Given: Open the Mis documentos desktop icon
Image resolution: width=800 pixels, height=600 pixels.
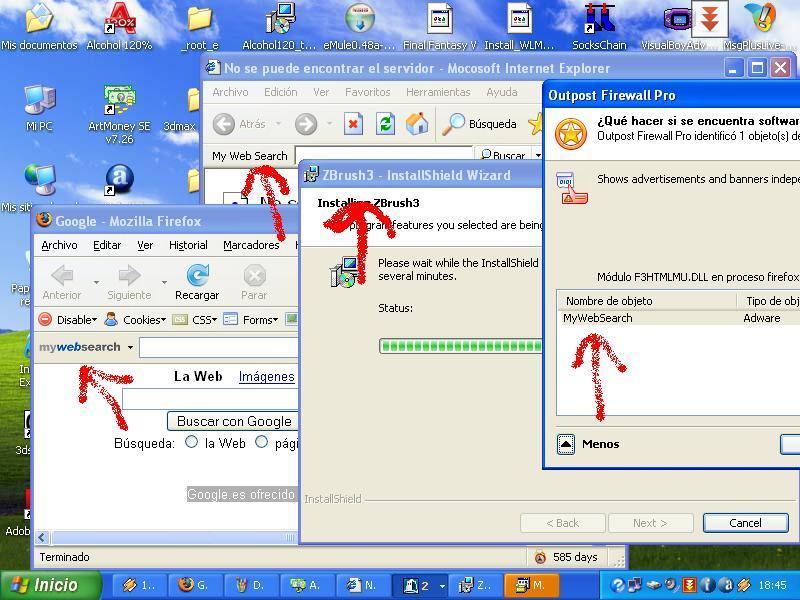Looking at the screenshot, I should [x=39, y=26].
